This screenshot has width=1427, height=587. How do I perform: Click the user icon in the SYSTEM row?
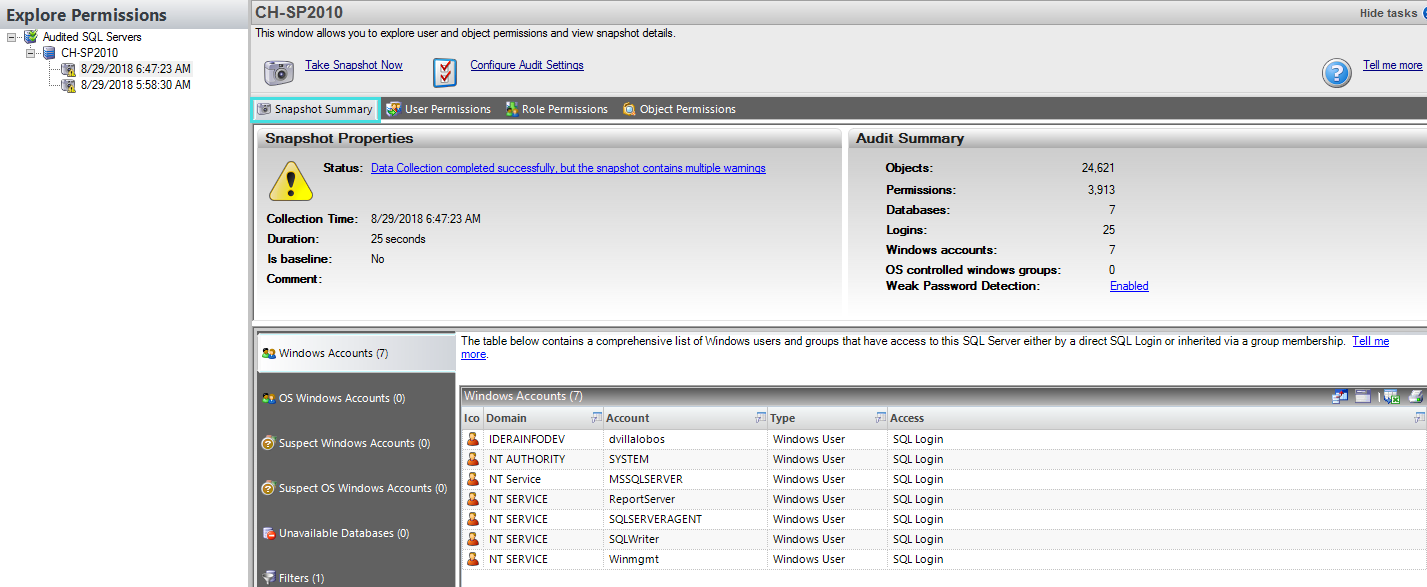point(472,459)
